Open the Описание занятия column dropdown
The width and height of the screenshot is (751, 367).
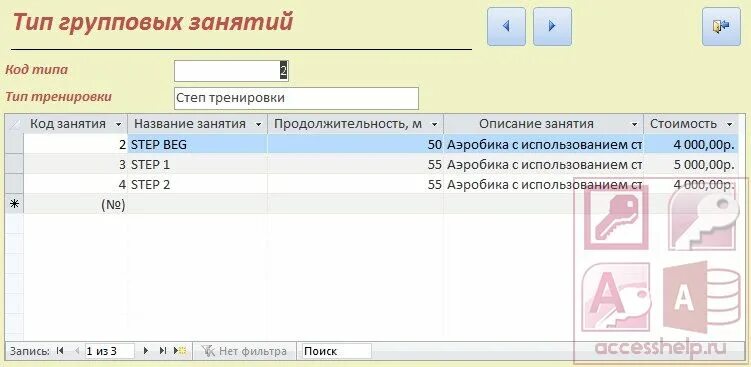pos(635,124)
